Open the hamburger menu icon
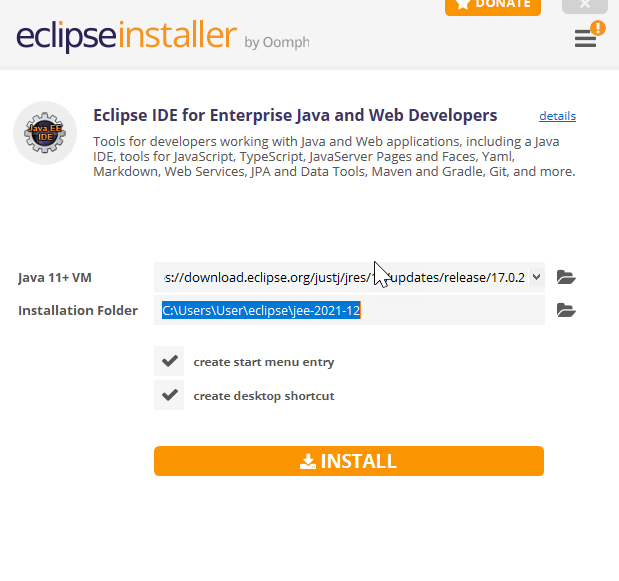Image resolution: width=619 pixels, height=581 pixels. (x=585, y=39)
